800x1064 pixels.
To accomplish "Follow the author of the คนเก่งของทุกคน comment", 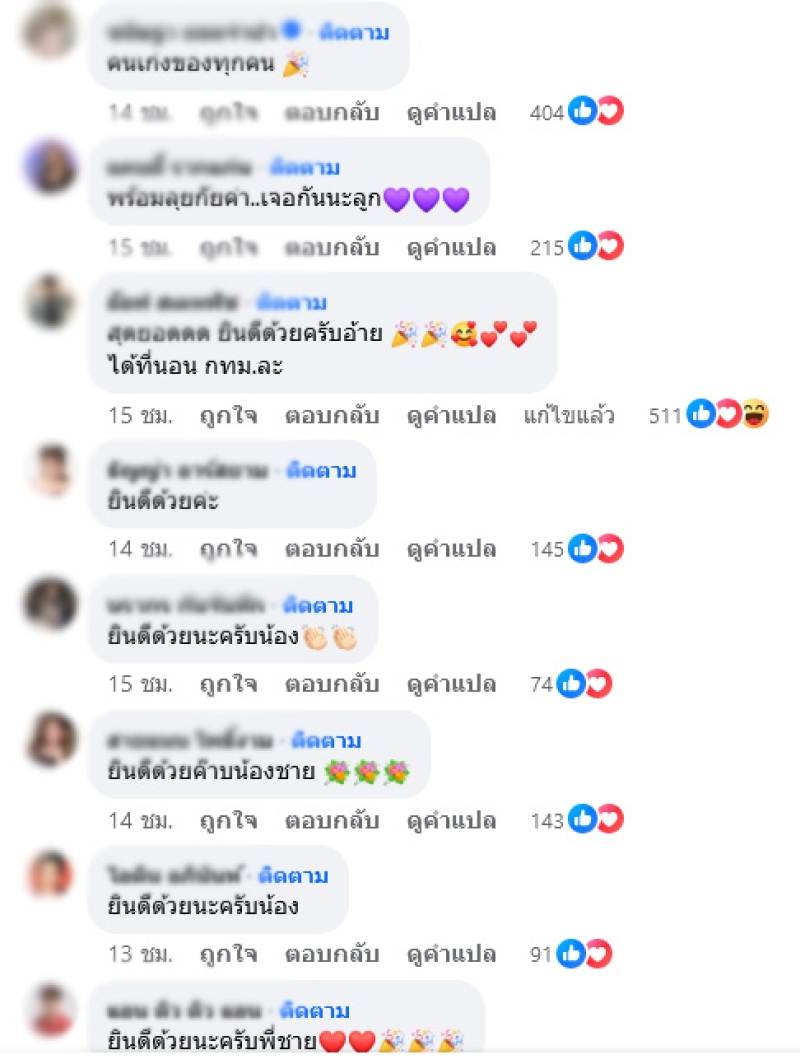I will pos(354,32).
